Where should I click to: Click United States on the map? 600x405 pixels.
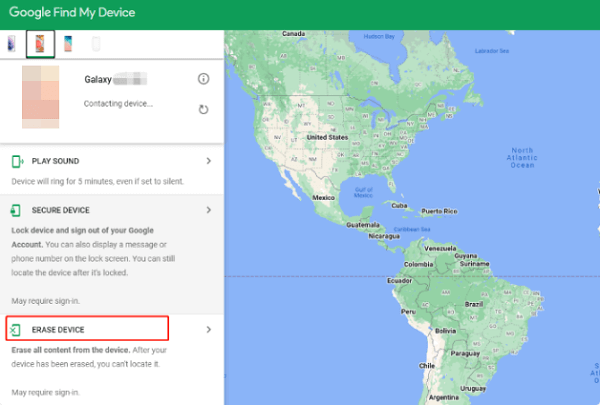point(327,137)
